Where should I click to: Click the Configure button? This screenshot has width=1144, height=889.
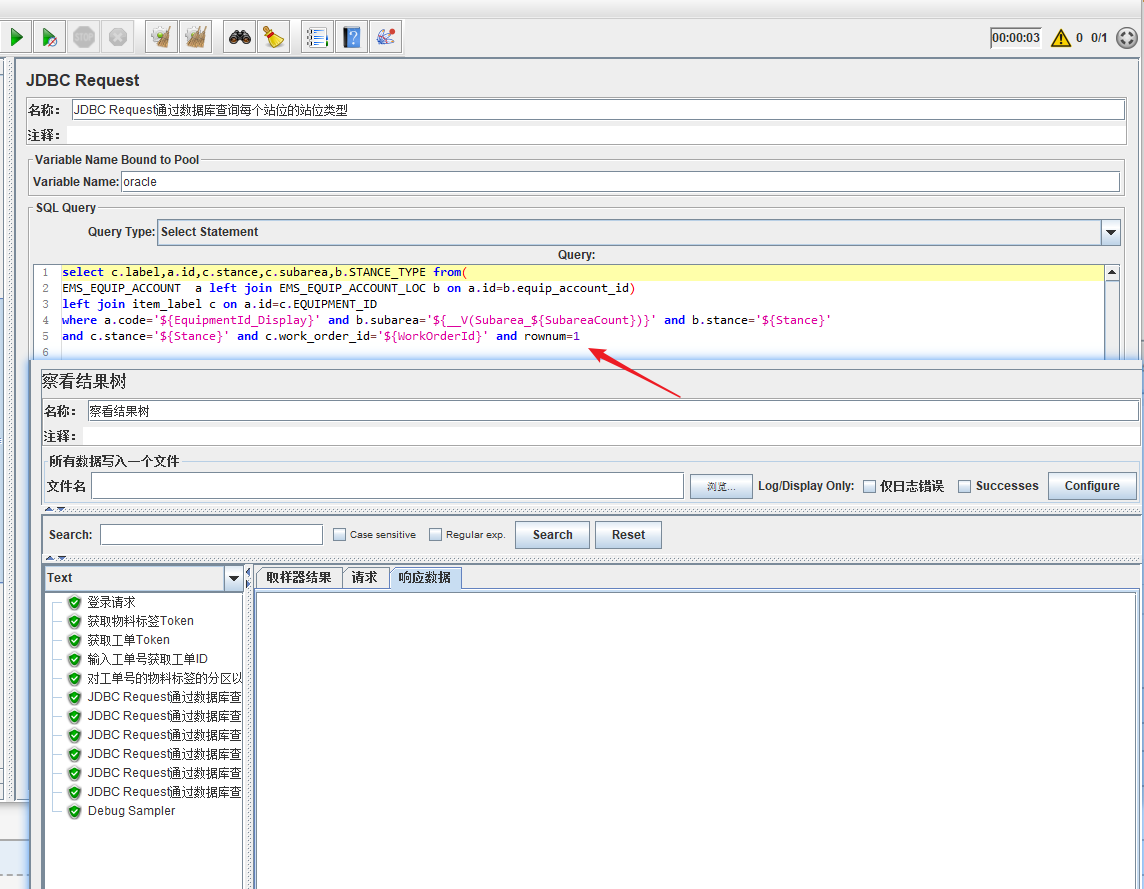point(1091,486)
